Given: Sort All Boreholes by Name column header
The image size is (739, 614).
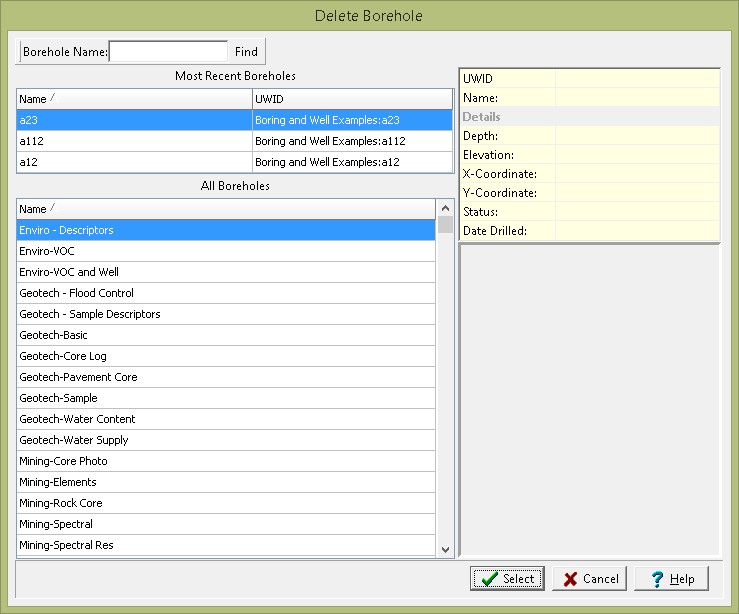Looking at the screenshot, I should coord(226,209).
